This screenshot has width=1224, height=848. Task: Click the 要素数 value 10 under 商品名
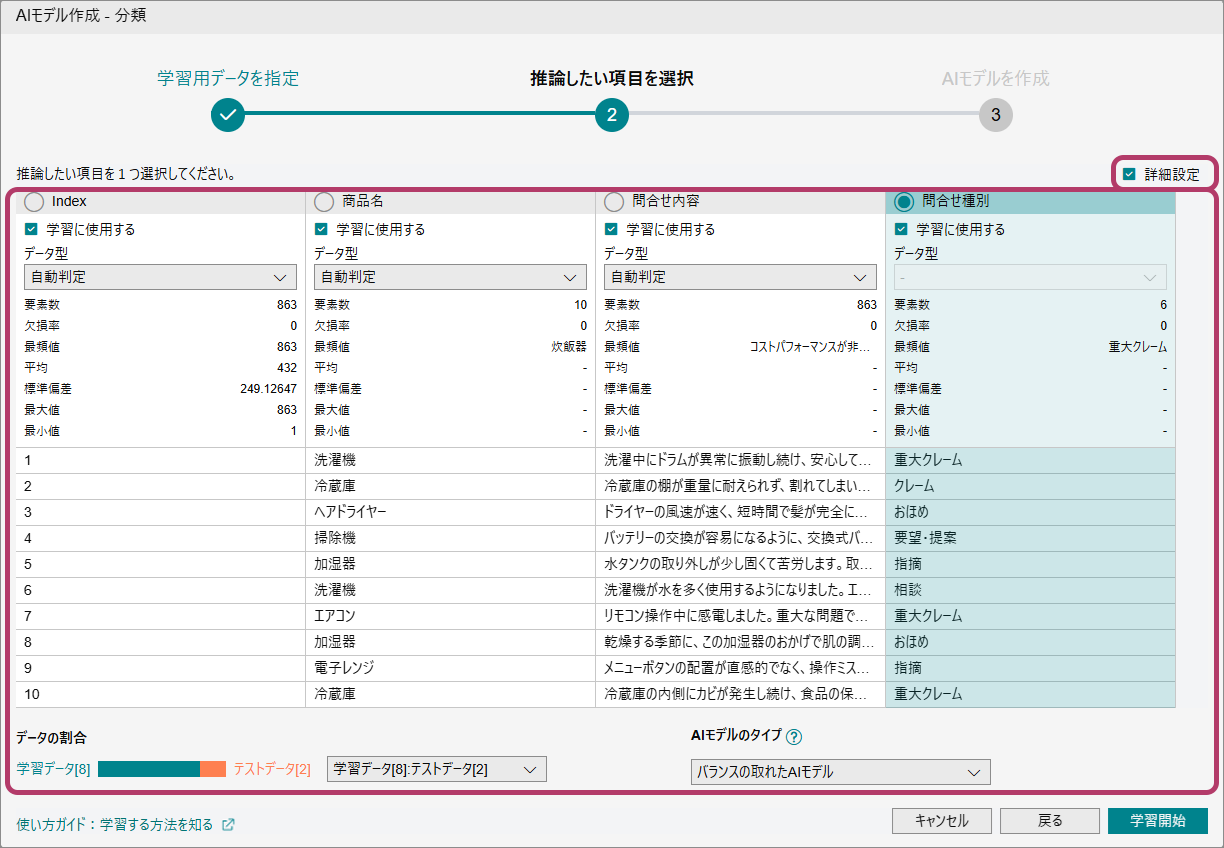[x=581, y=305]
